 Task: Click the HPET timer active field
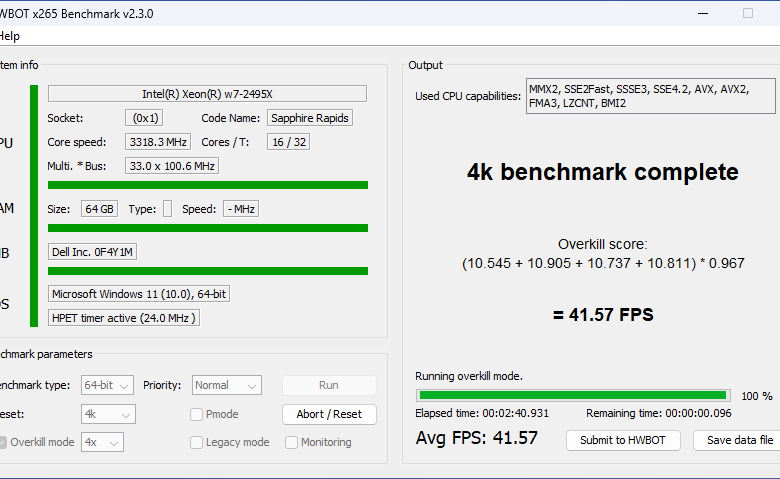click(x=124, y=318)
